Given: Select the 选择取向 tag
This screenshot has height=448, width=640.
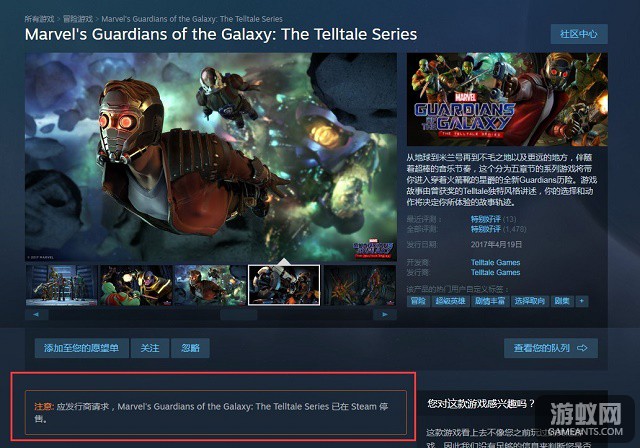Looking at the screenshot, I should [529, 301].
